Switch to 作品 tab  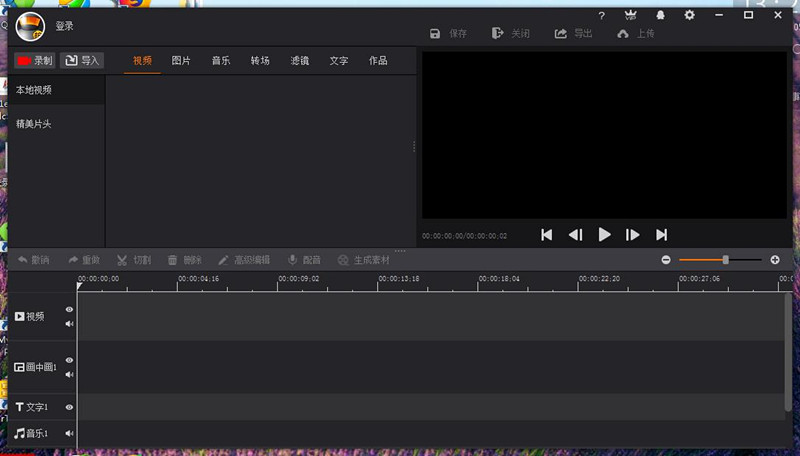pos(378,61)
